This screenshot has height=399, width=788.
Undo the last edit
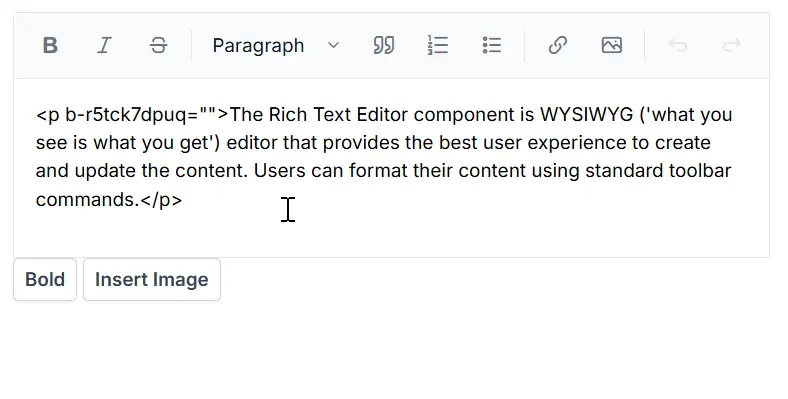click(678, 45)
